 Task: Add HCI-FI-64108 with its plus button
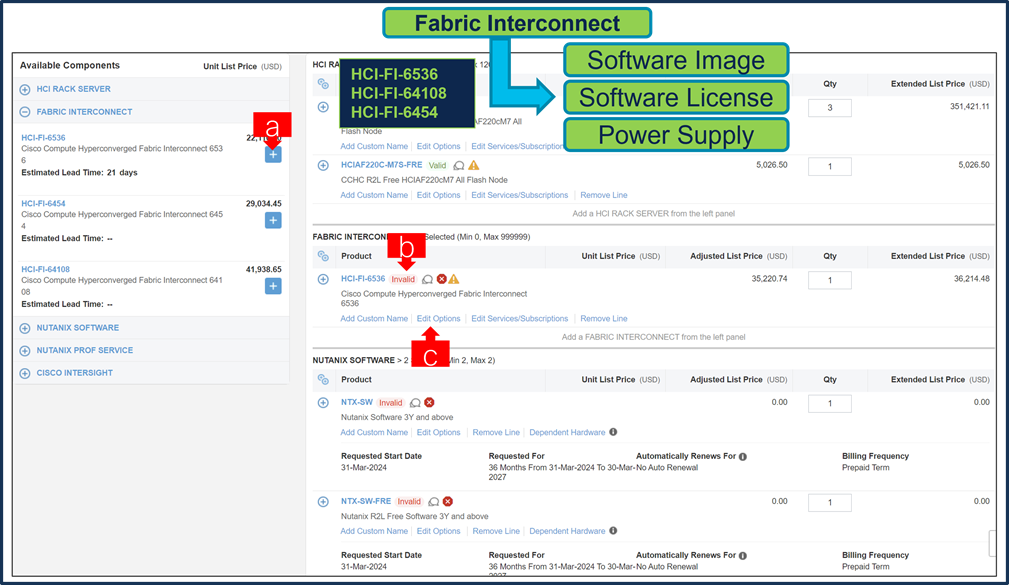pos(273,286)
